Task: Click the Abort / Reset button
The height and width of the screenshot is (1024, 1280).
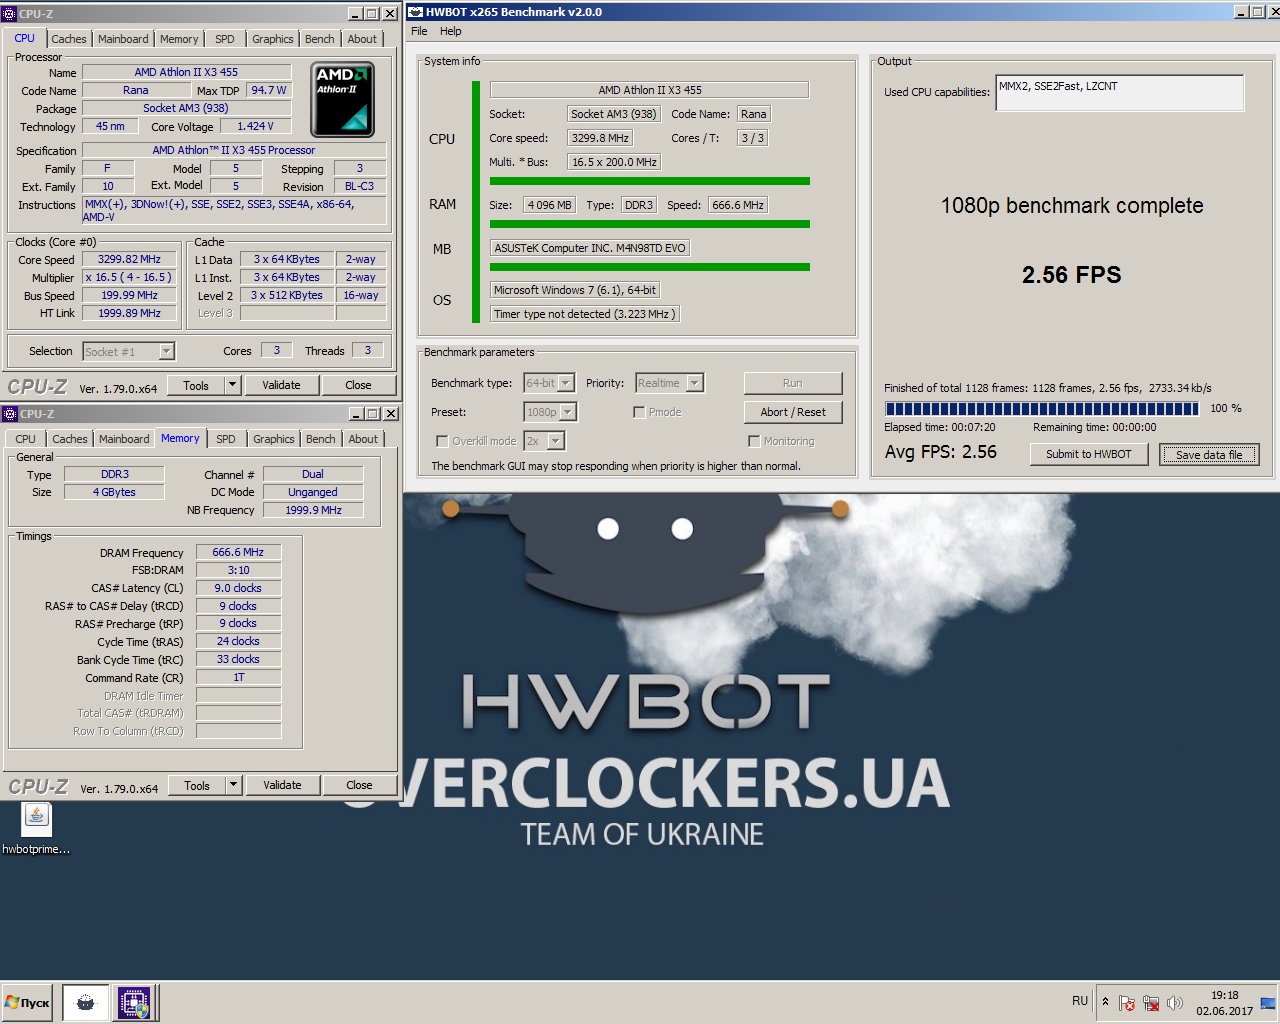Action: tap(793, 412)
